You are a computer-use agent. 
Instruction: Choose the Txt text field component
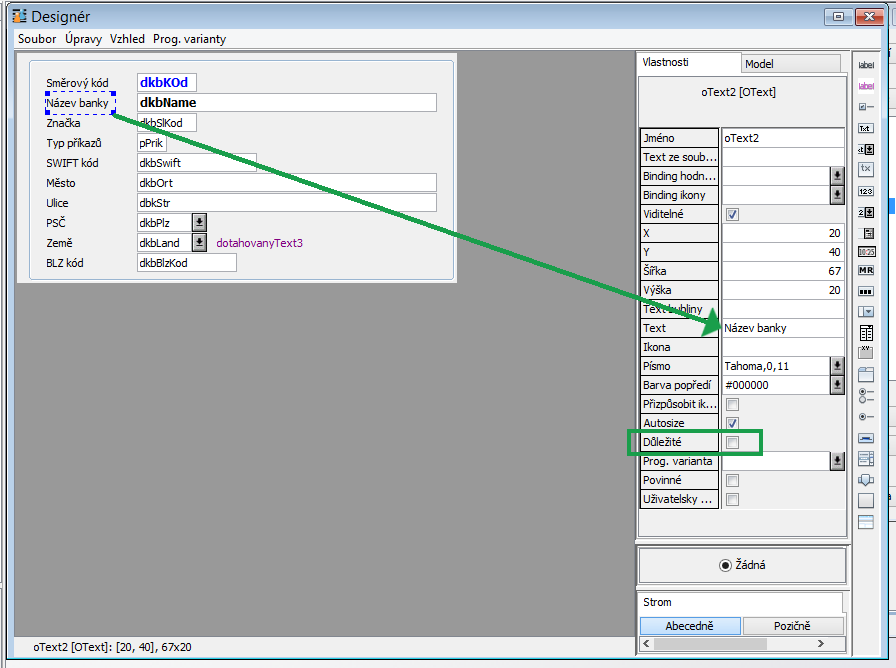(866, 128)
